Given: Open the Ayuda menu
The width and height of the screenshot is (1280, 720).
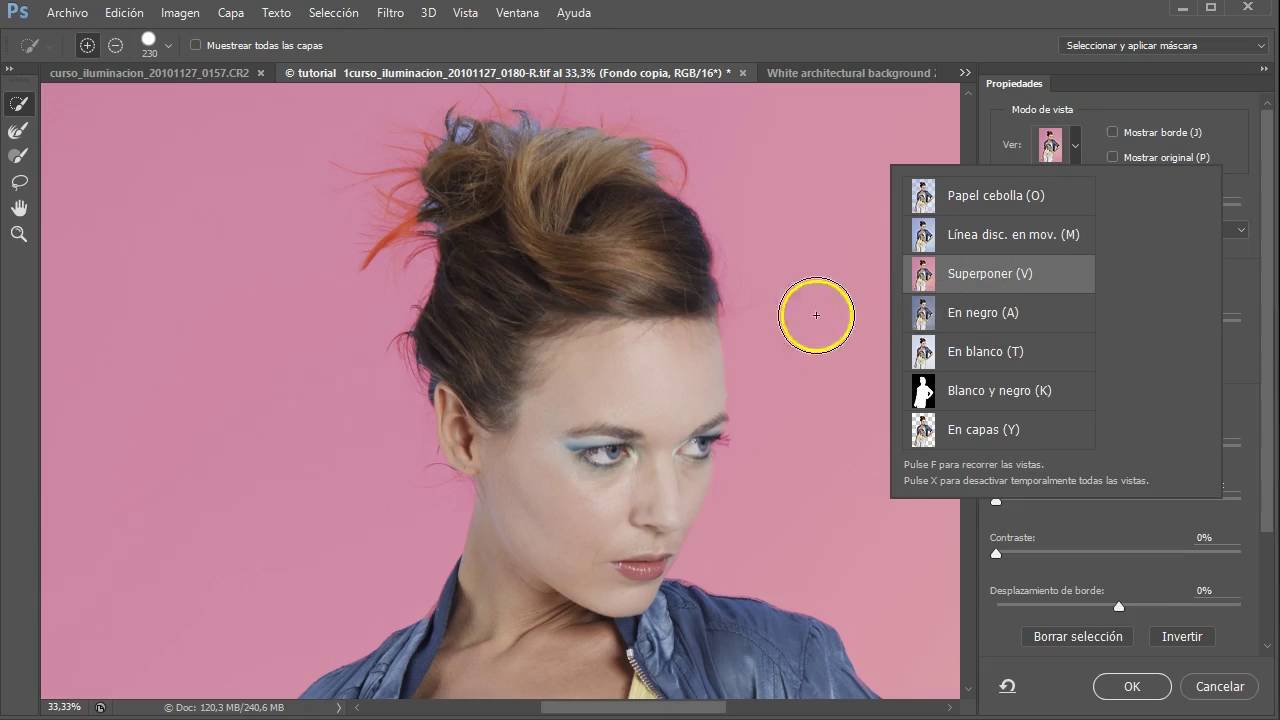Looking at the screenshot, I should pos(573,13).
